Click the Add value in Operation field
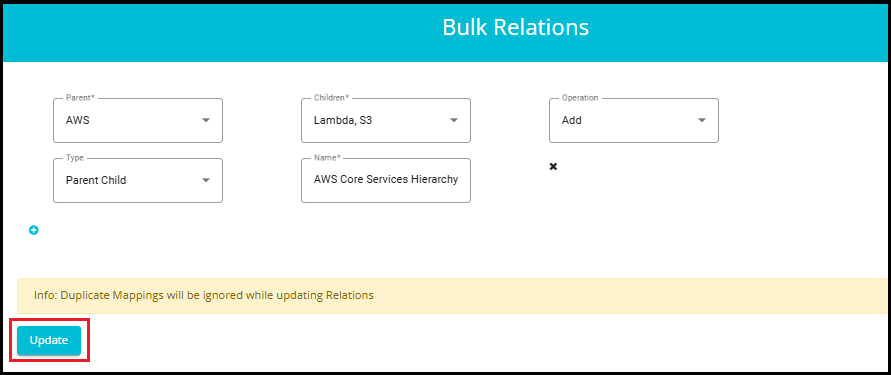Viewport: 891px width, 375px height. [572, 120]
